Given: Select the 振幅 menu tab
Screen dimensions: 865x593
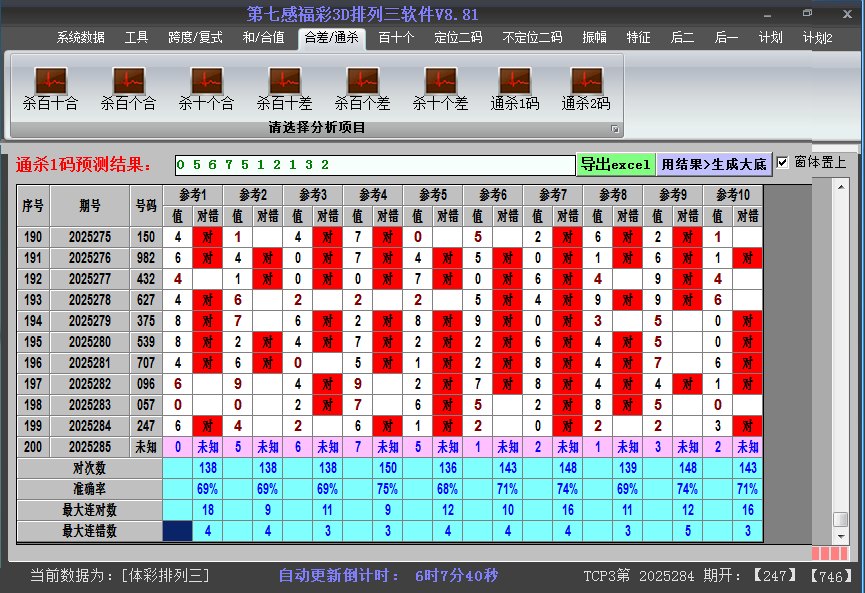Looking at the screenshot, I should pyautogui.click(x=594, y=38).
